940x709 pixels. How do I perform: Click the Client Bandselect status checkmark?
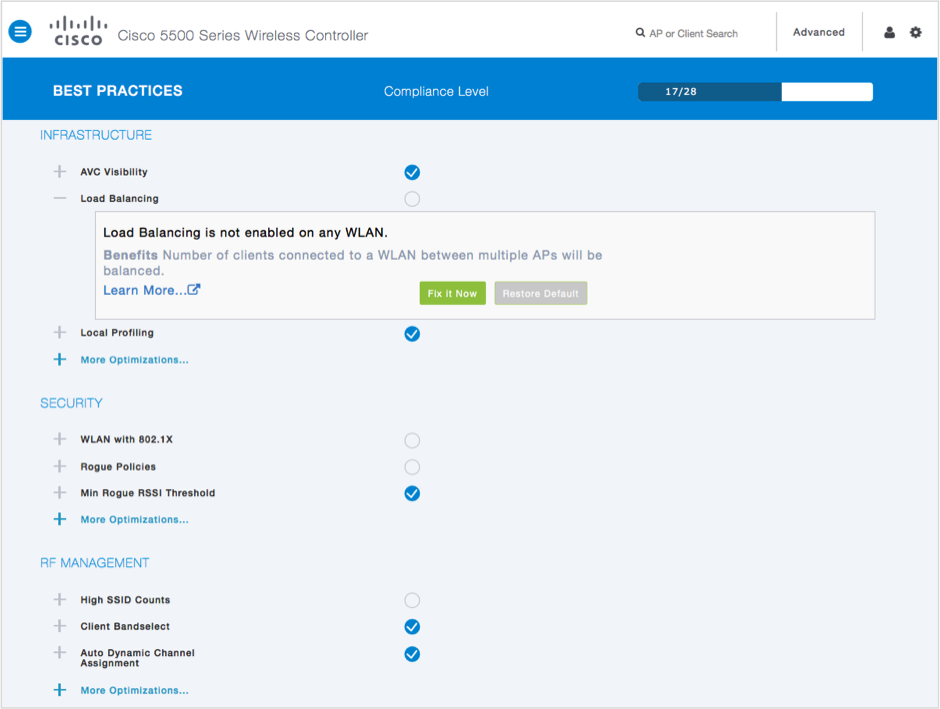(412, 627)
